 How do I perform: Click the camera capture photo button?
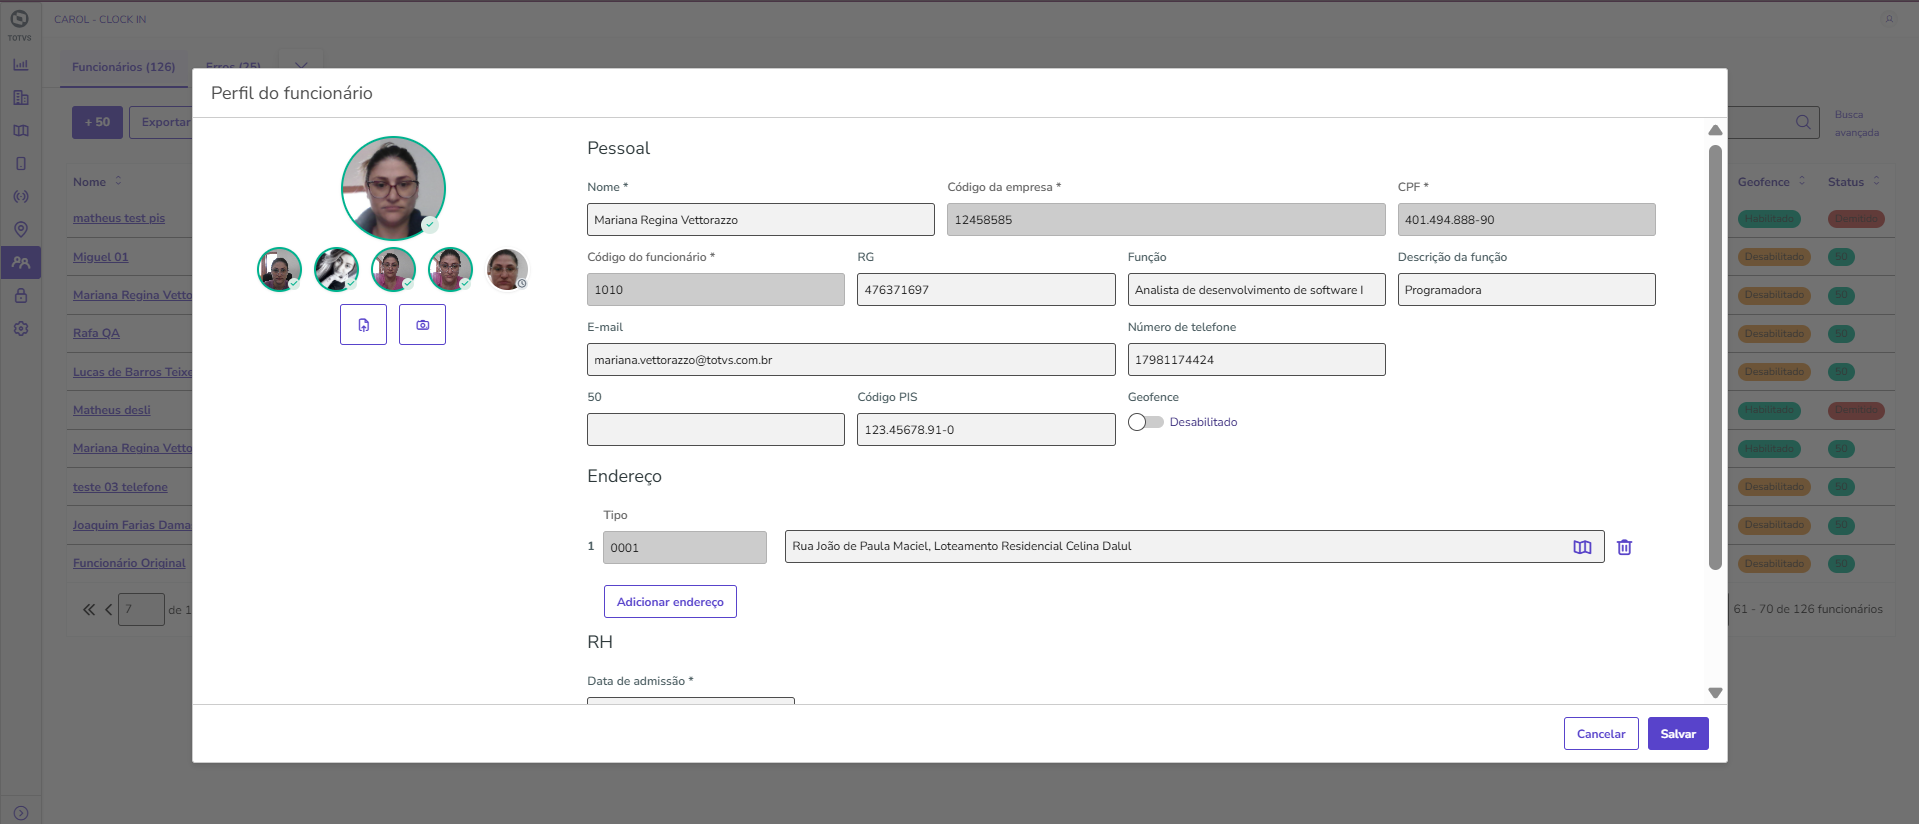tap(422, 325)
